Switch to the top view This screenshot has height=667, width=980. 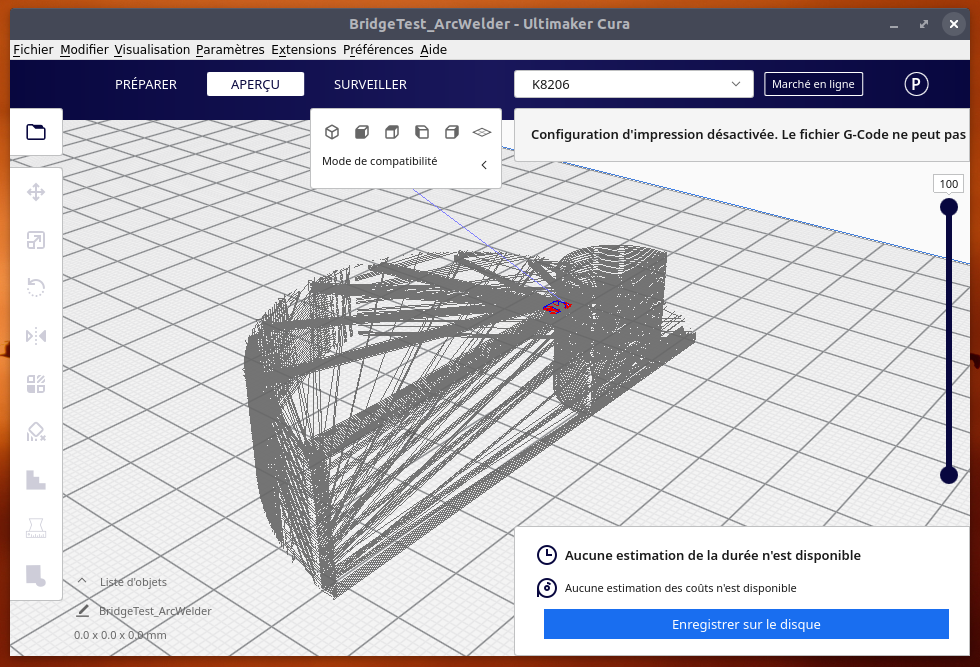[392, 132]
